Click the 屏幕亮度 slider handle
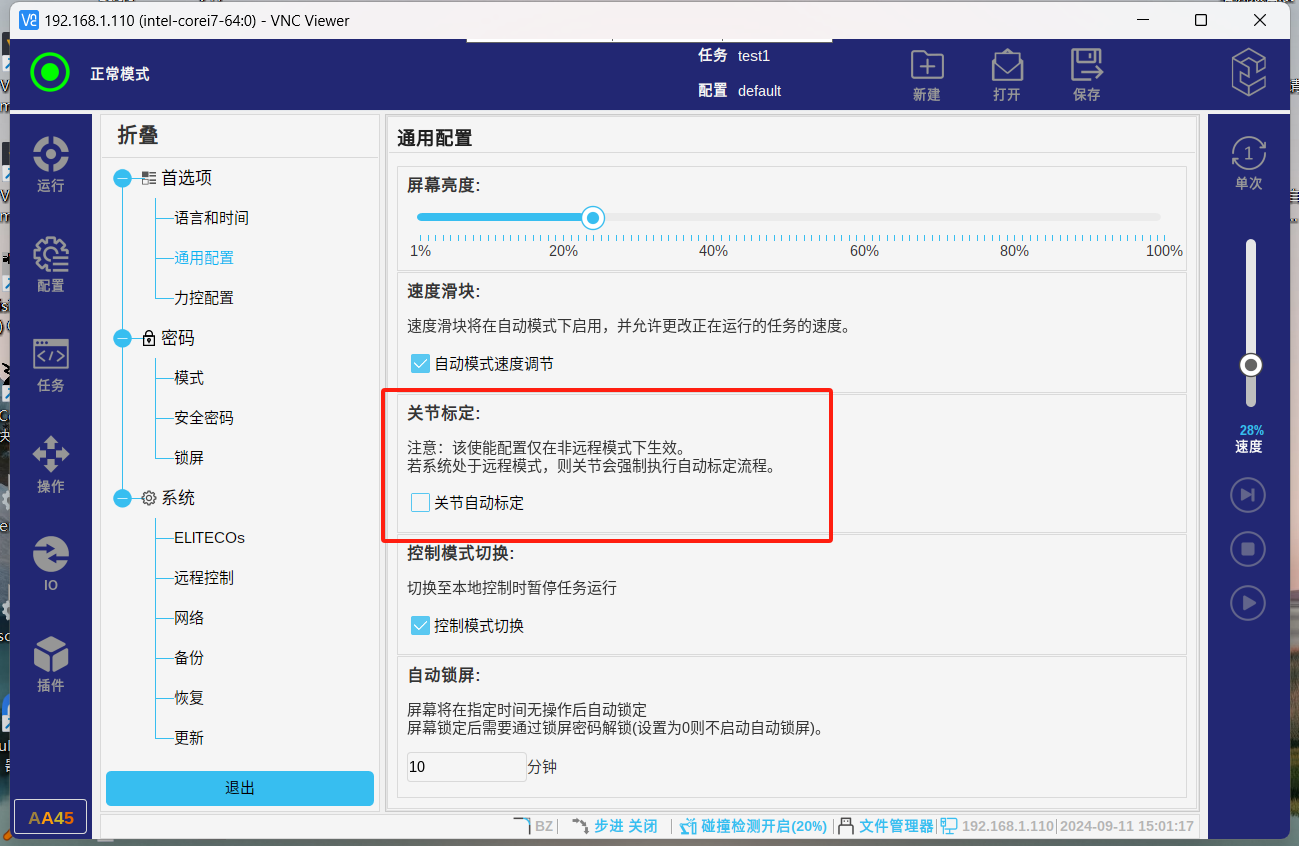The width and height of the screenshot is (1299, 846). [593, 218]
